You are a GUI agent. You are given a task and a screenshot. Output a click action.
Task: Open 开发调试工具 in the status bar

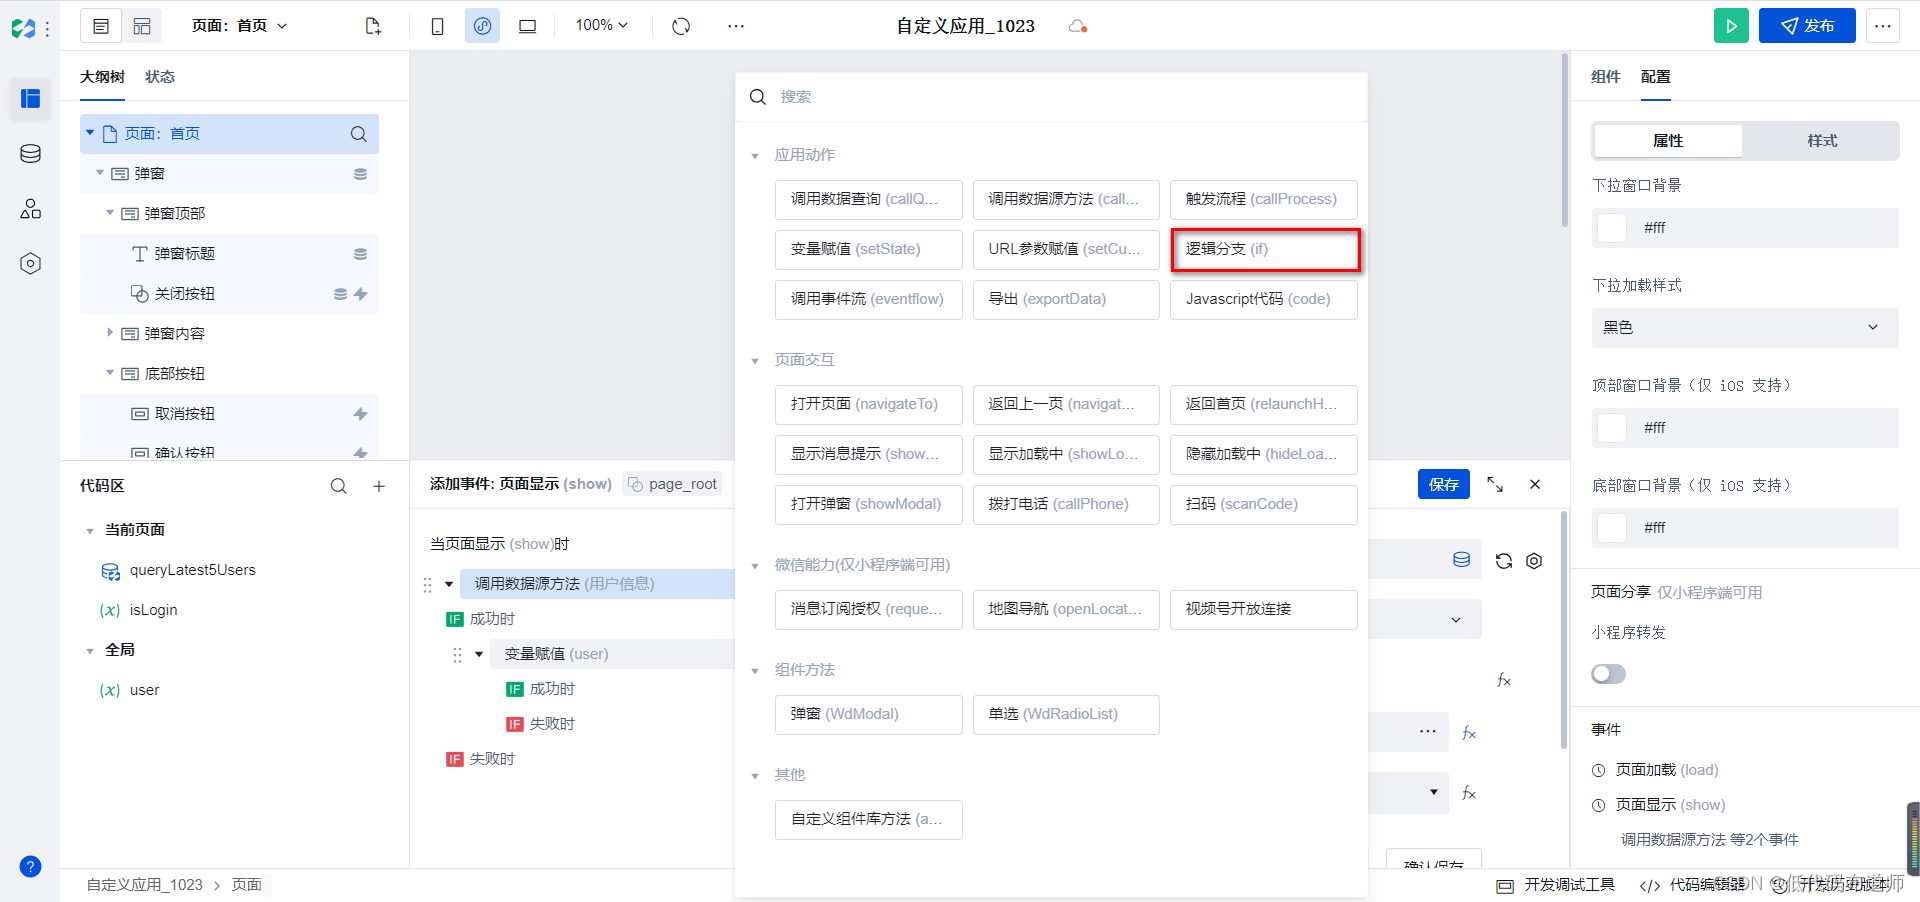(1556, 885)
